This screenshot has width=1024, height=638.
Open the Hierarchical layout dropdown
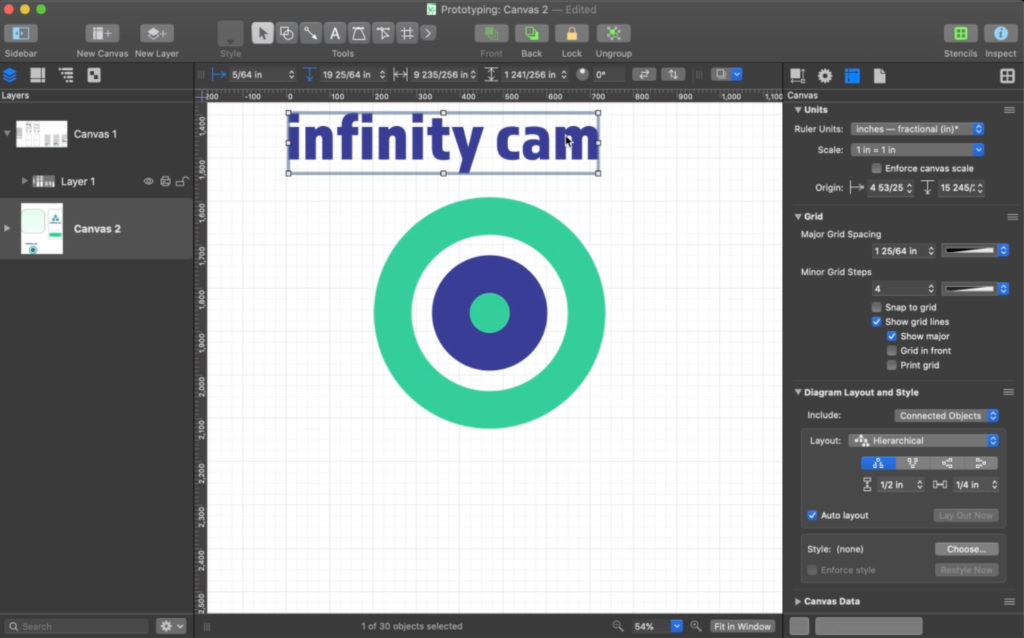coord(923,440)
